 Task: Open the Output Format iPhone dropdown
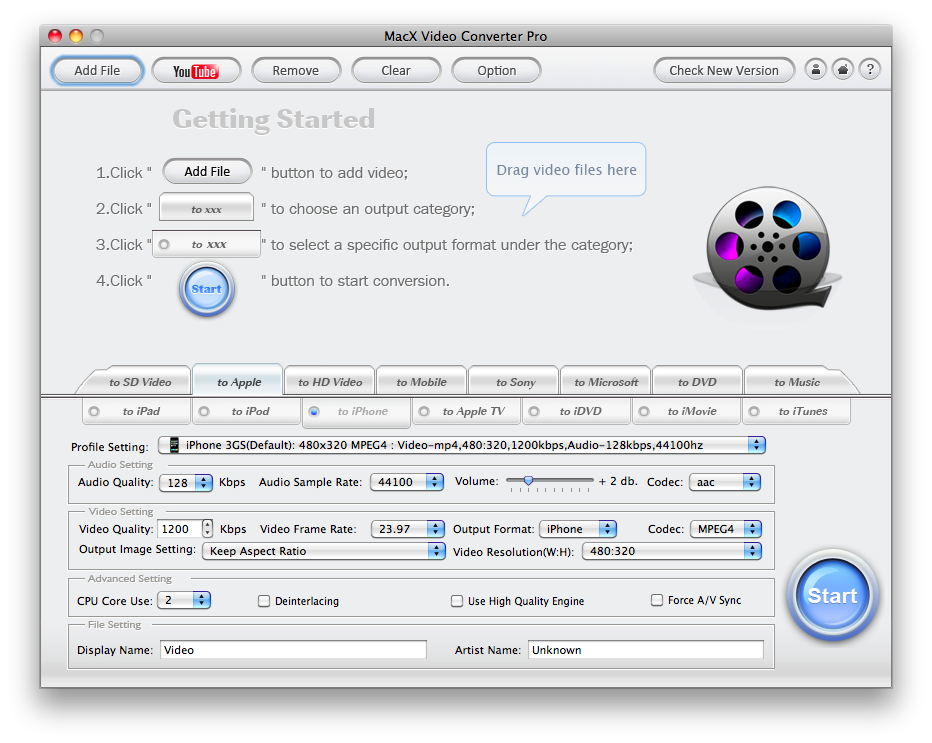577,529
